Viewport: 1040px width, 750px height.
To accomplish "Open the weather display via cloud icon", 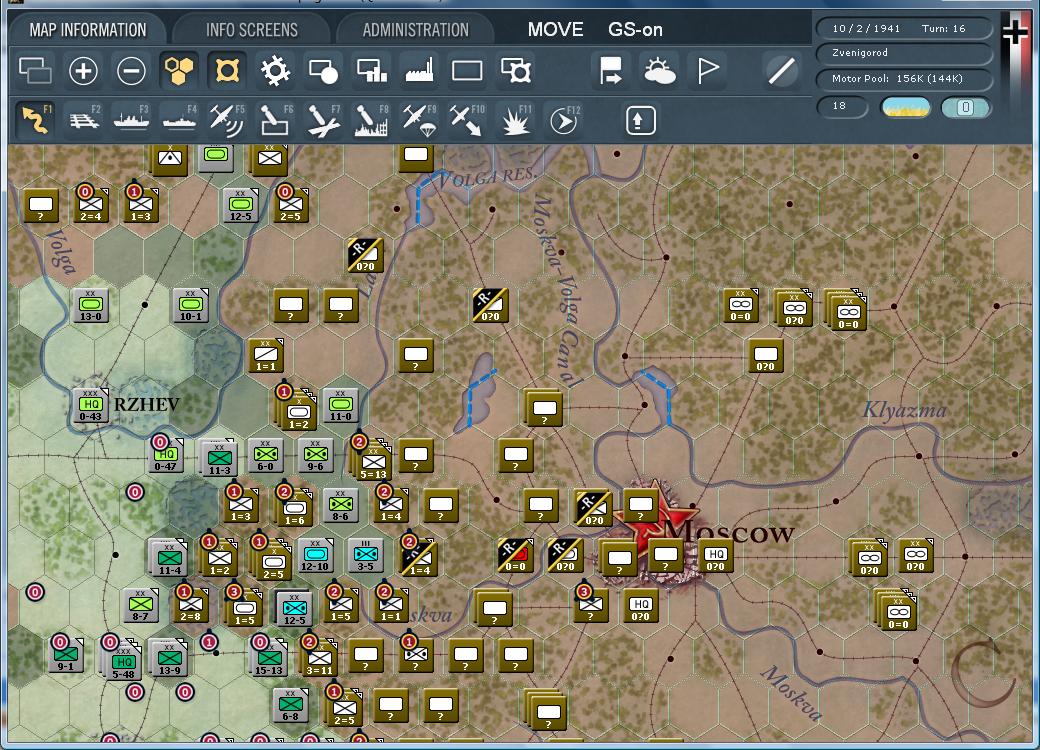I will click(660, 71).
